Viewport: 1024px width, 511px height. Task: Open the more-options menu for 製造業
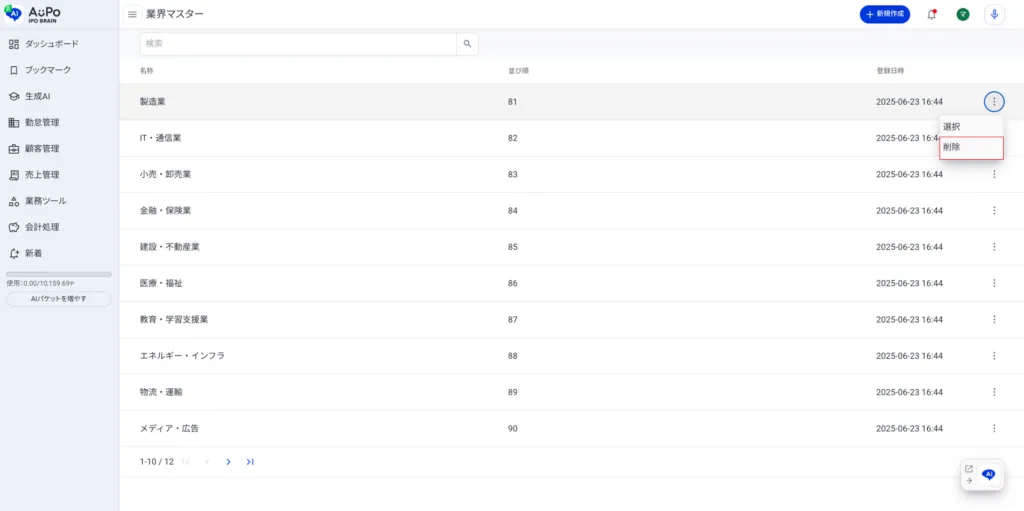click(x=994, y=101)
